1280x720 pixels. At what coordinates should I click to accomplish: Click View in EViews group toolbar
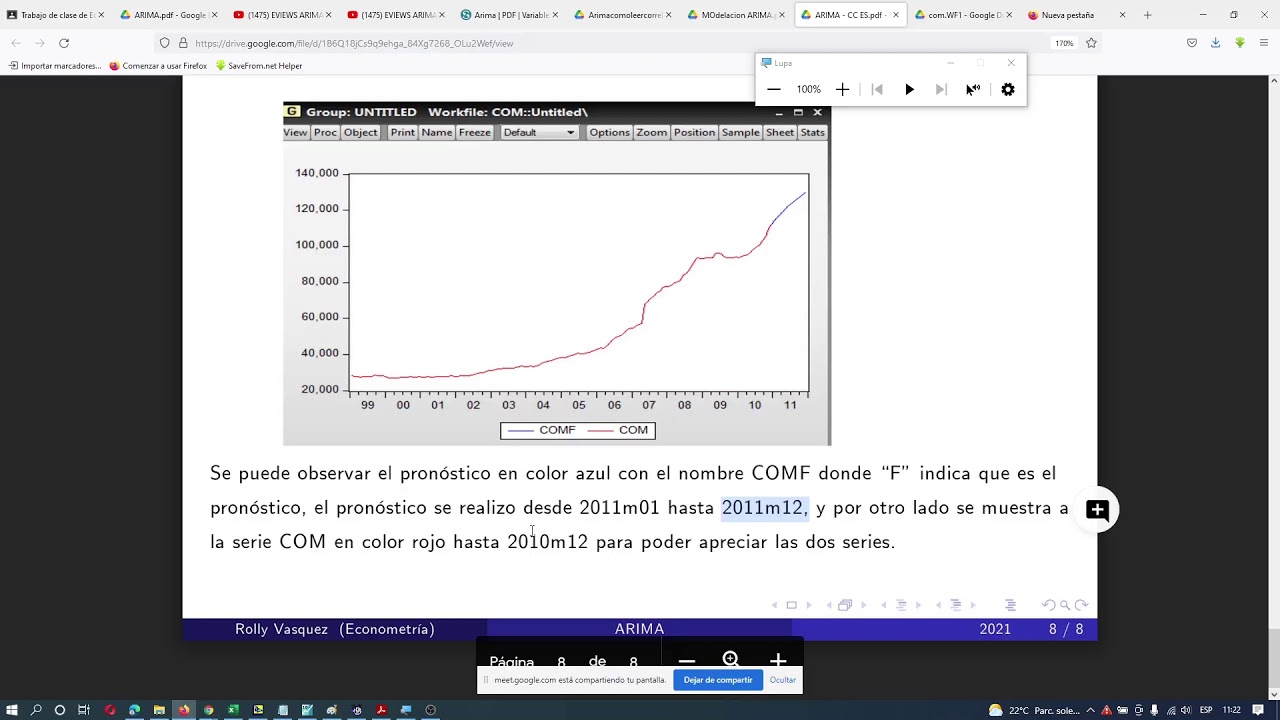point(296,133)
